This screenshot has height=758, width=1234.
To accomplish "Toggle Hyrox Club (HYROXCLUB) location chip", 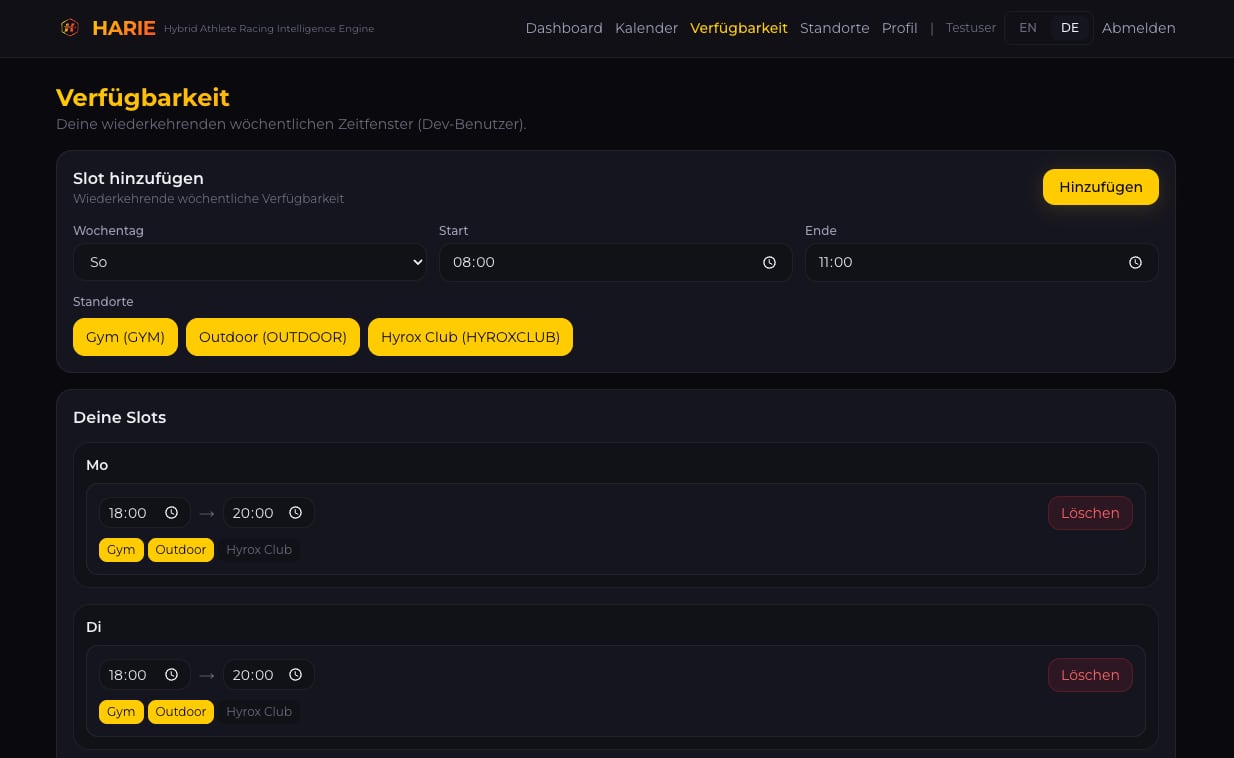I will 470,337.
